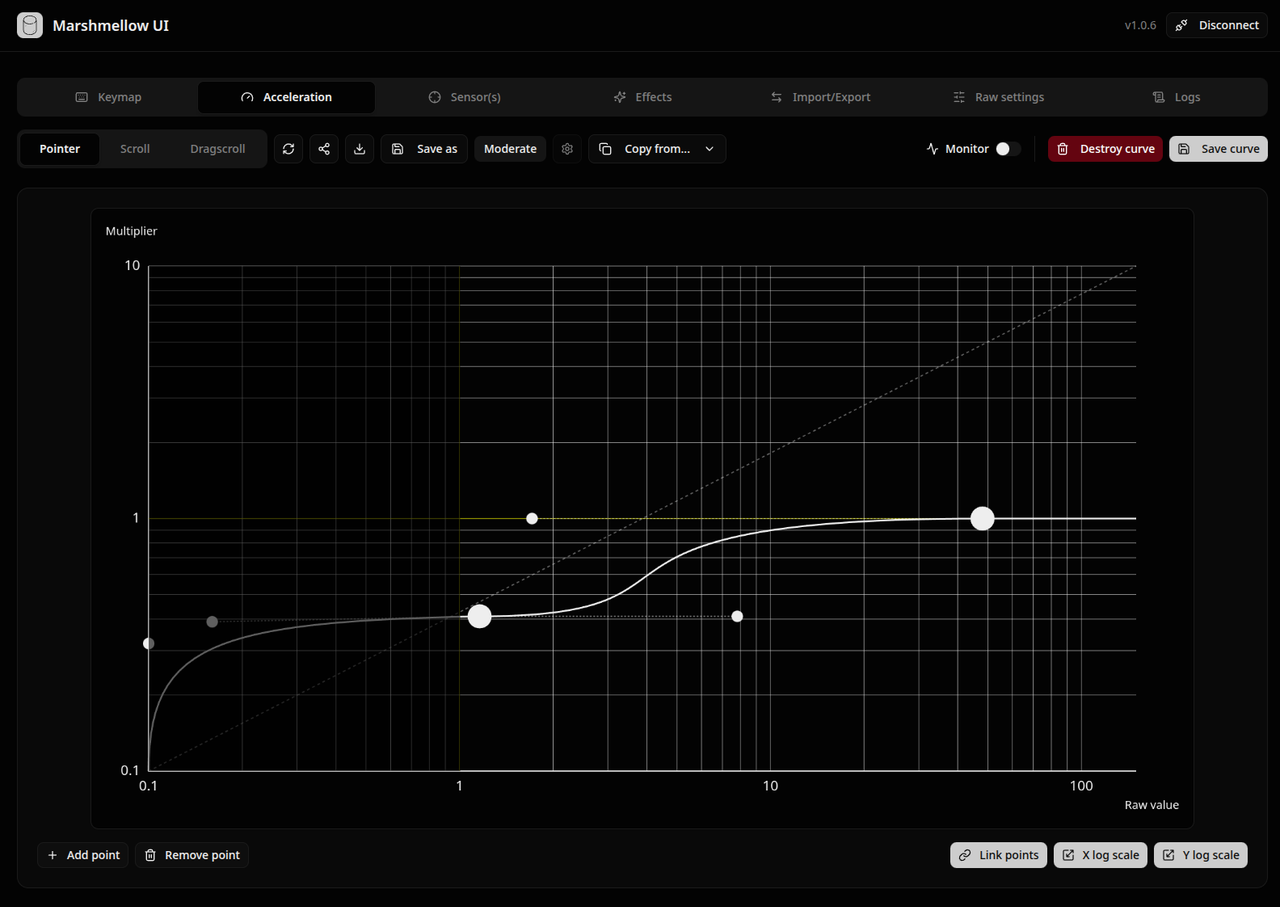The width and height of the screenshot is (1280, 907).
Task: Click the plug icon on Disconnect
Action: click(1182, 26)
